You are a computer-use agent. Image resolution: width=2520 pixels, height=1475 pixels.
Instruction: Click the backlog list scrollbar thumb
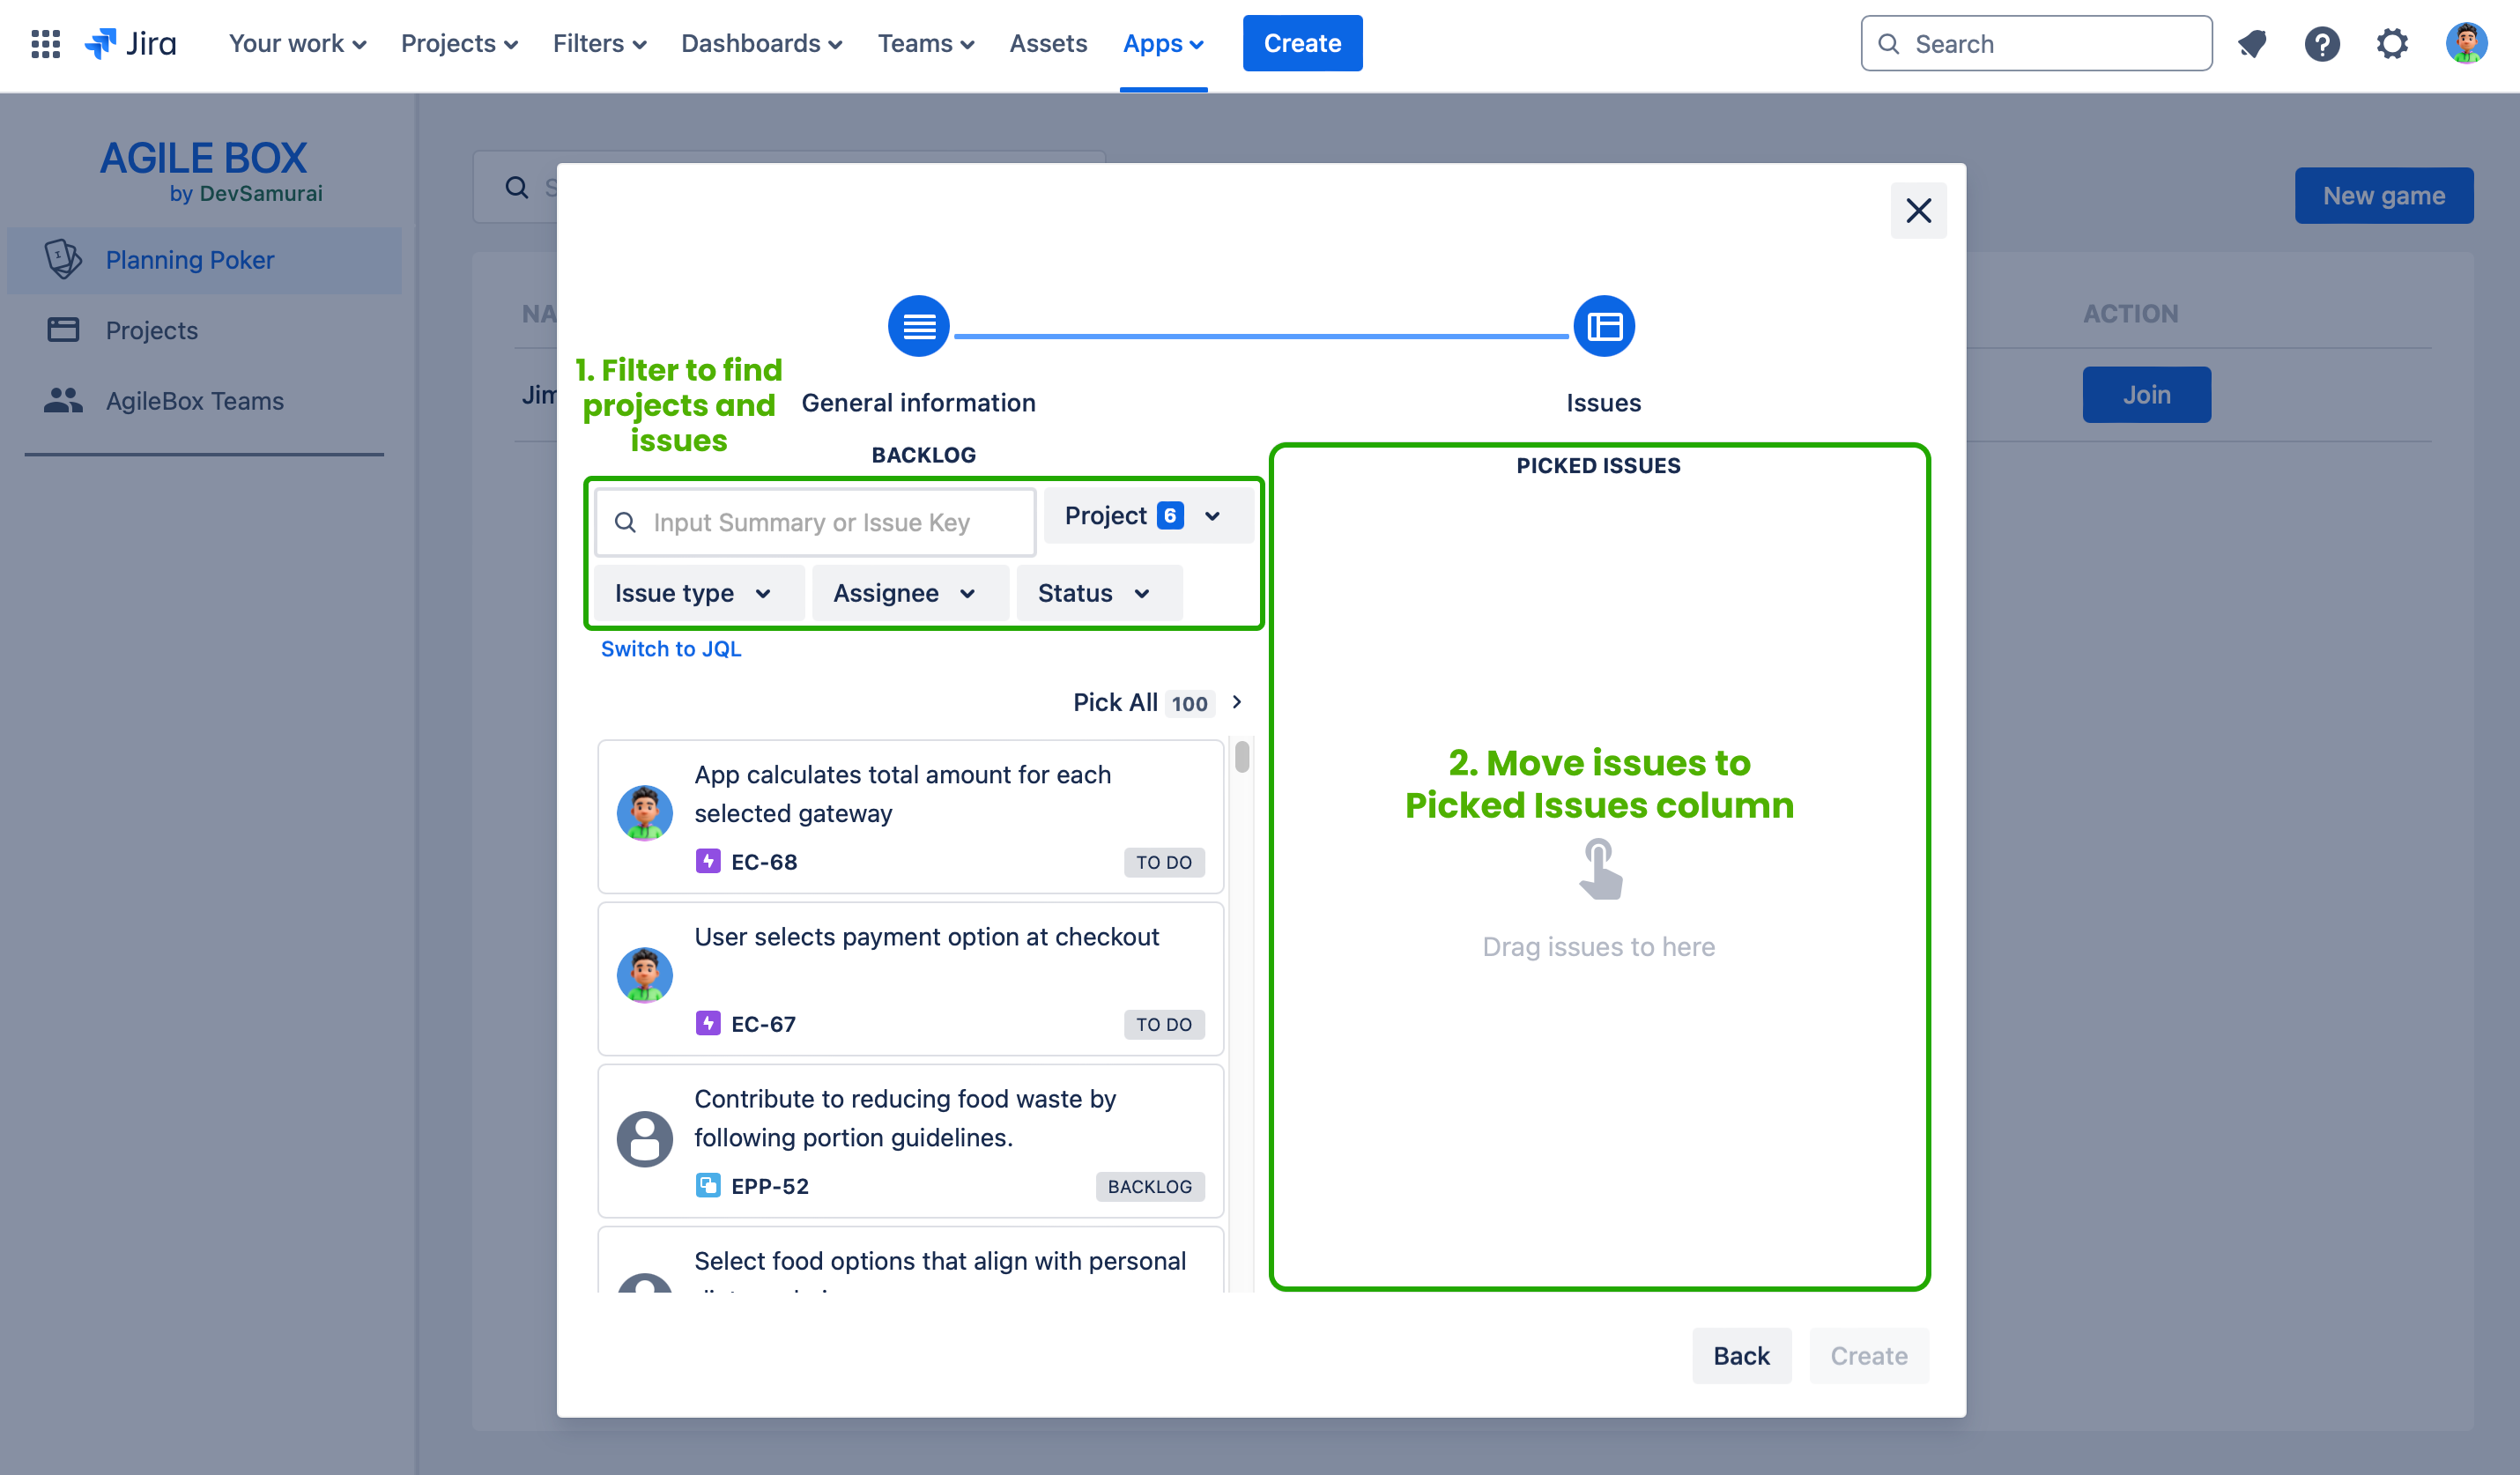[1241, 756]
